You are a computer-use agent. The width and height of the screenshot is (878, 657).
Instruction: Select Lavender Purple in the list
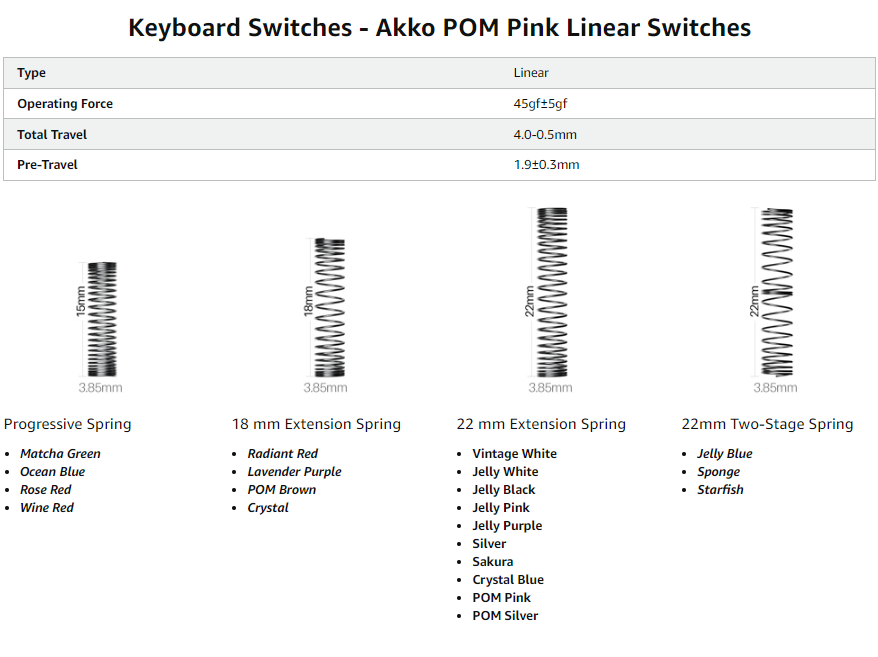295,472
